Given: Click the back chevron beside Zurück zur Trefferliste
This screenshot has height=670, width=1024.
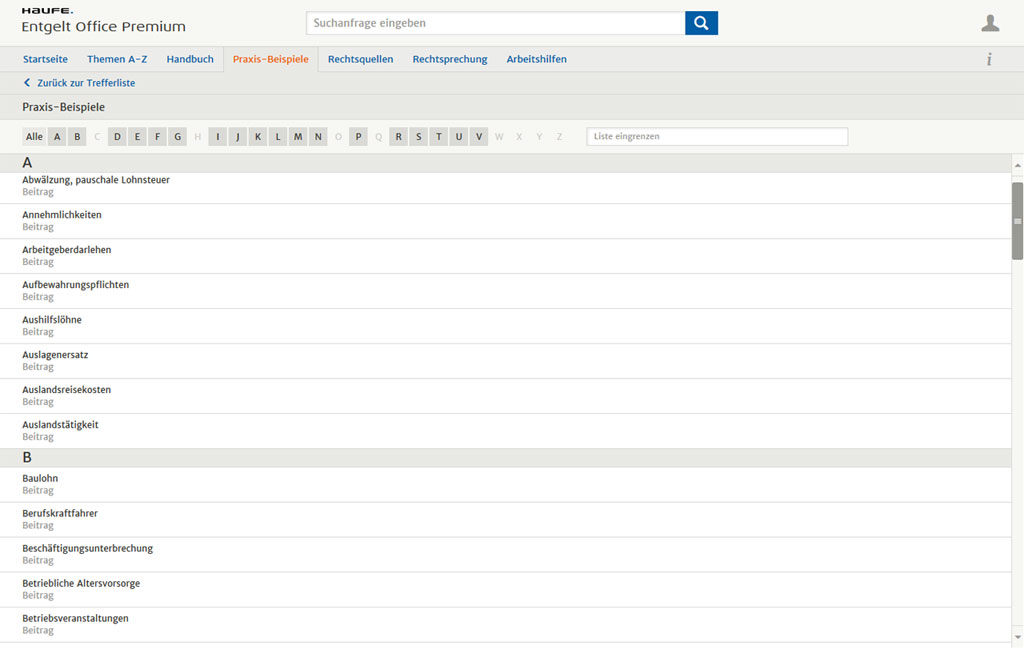Looking at the screenshot, I should click(x=27, y=83).
